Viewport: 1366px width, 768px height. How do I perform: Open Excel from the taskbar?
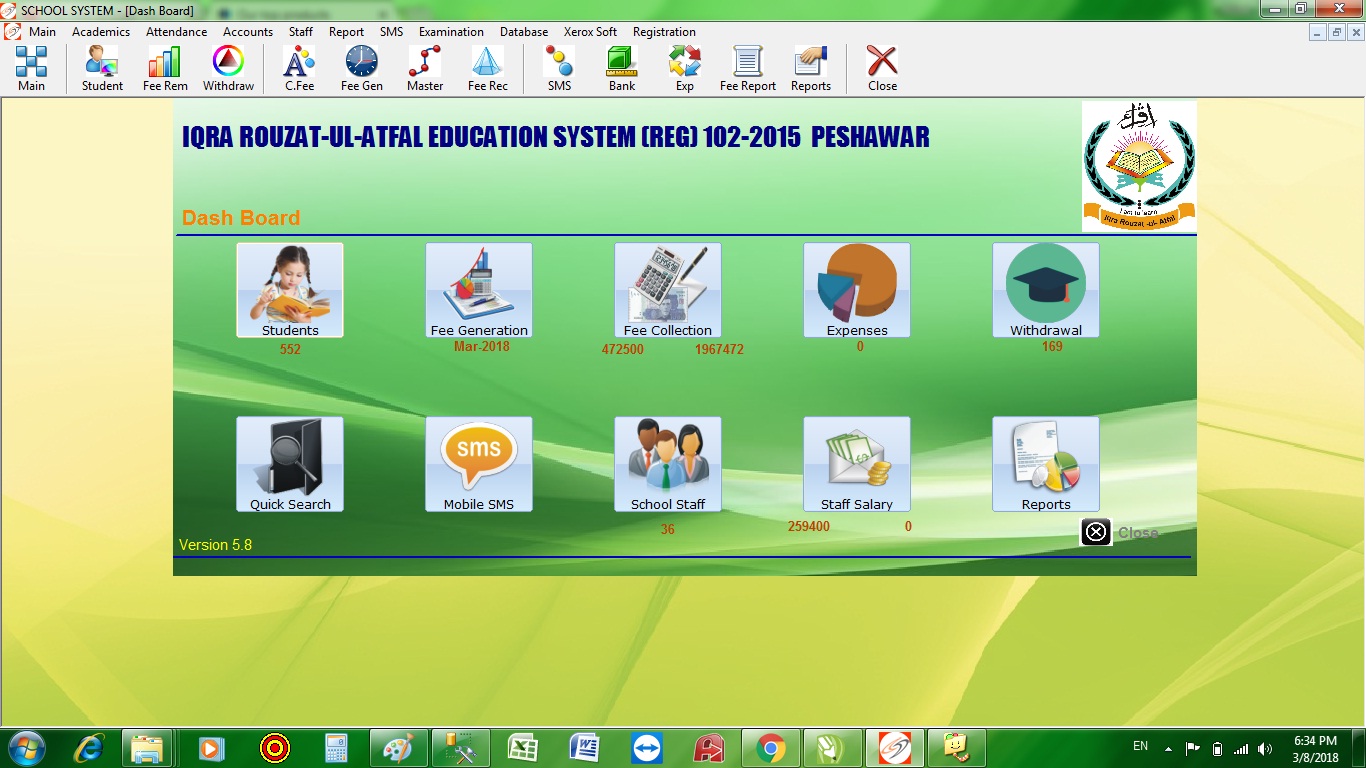[523, 748]
